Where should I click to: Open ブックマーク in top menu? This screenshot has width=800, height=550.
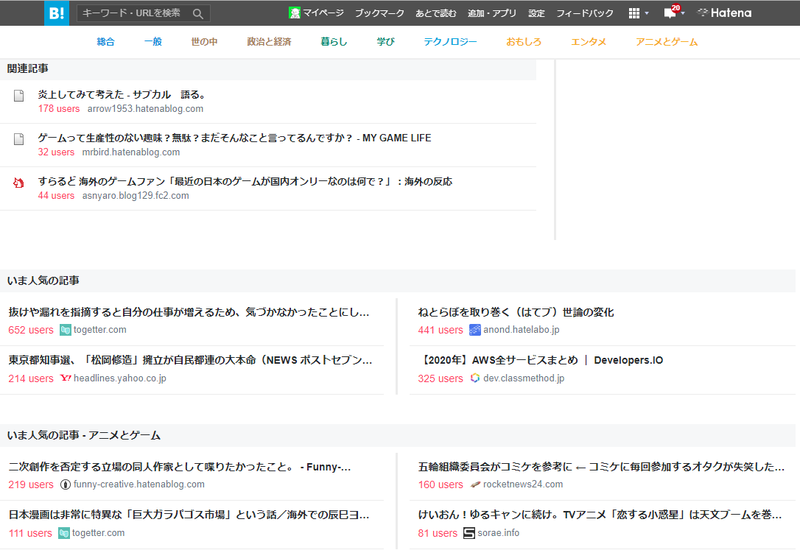coord(379,13)
